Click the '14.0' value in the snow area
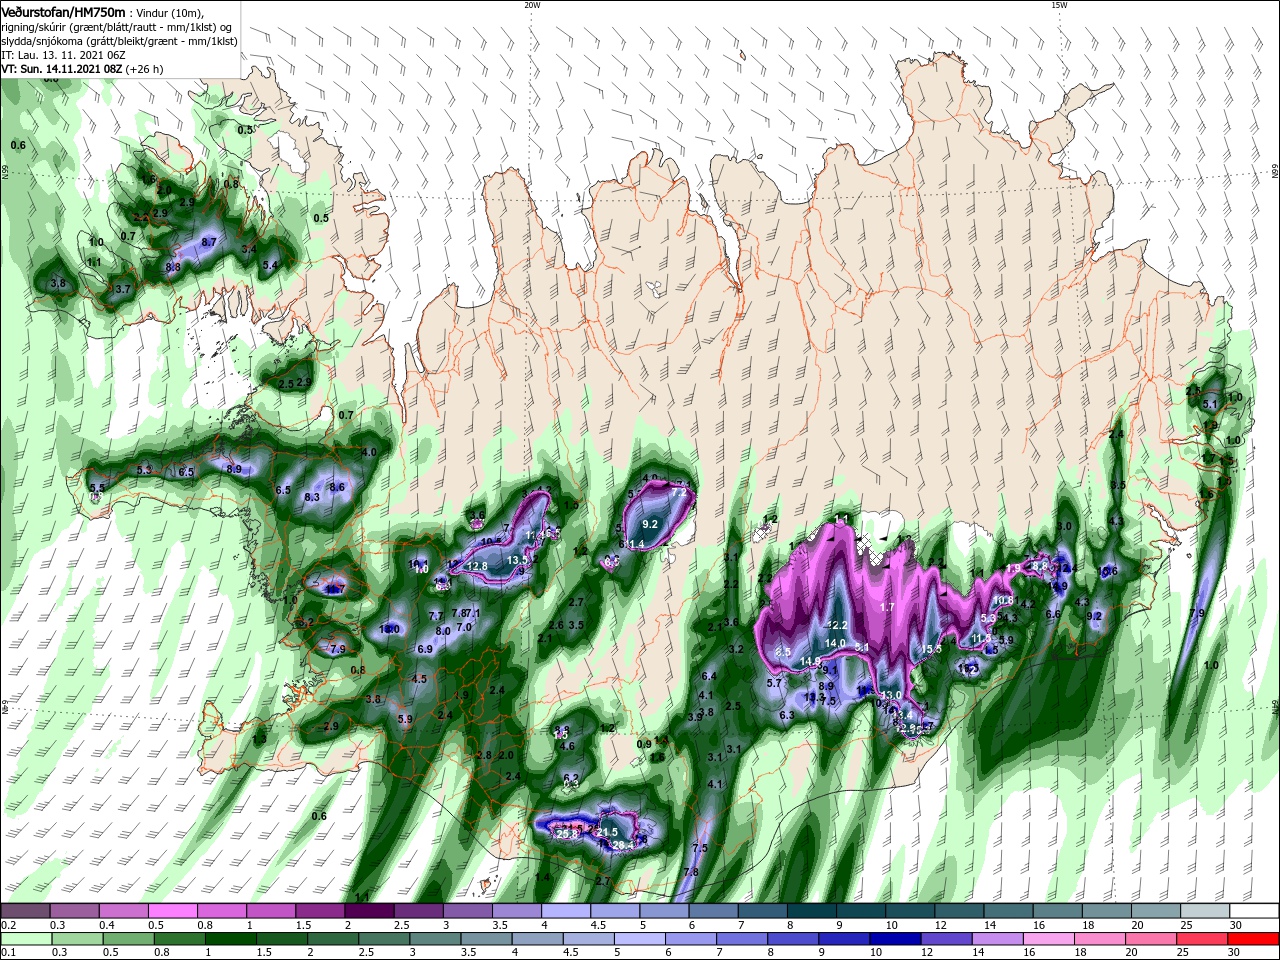This screenshot has height=960, width=1280. coord(835,643)
